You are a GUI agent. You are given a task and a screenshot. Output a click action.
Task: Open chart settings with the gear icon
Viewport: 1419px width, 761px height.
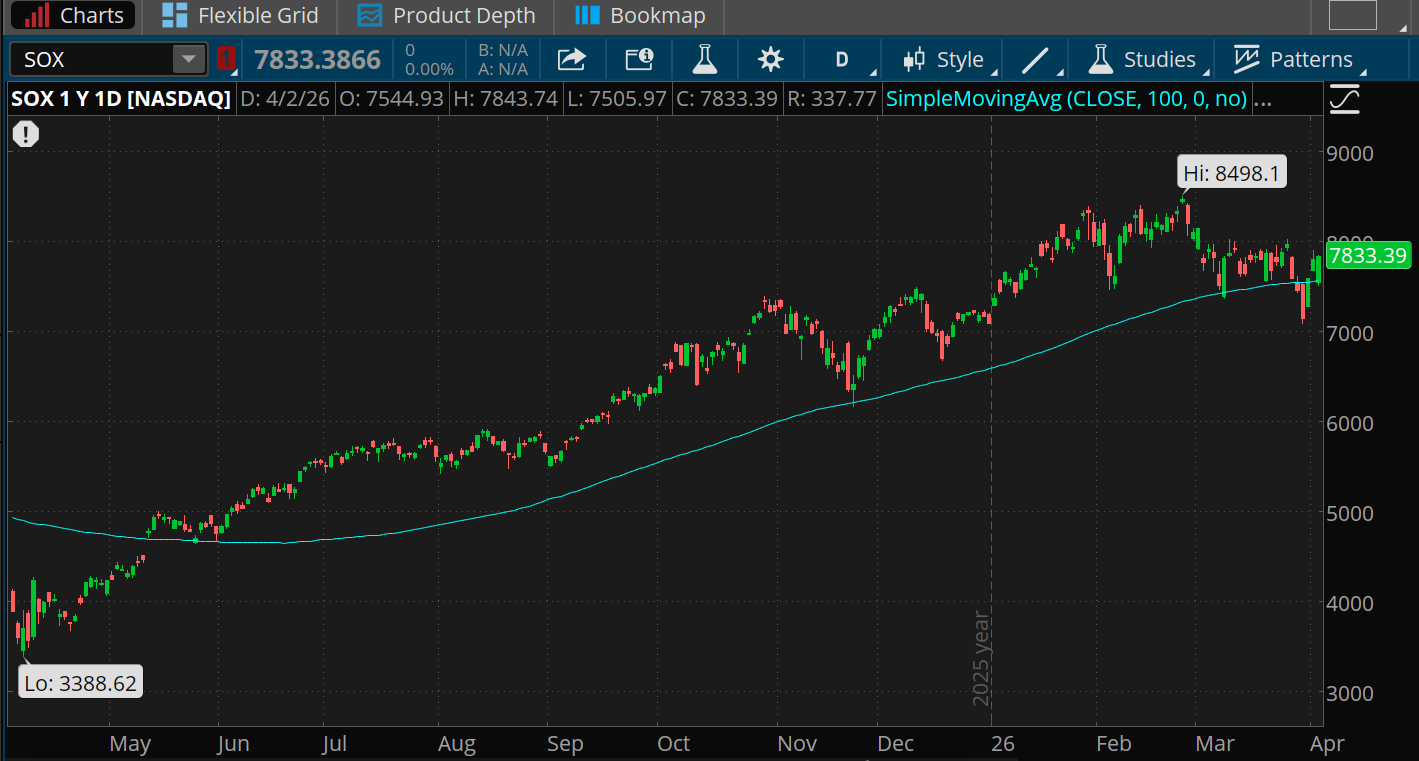click(770, 59)
